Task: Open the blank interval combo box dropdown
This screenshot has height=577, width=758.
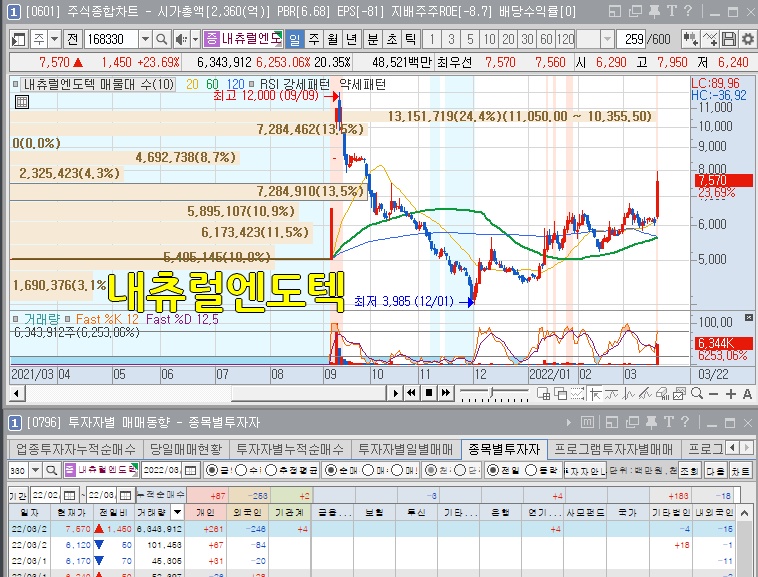Action: (x=608, y=39)
